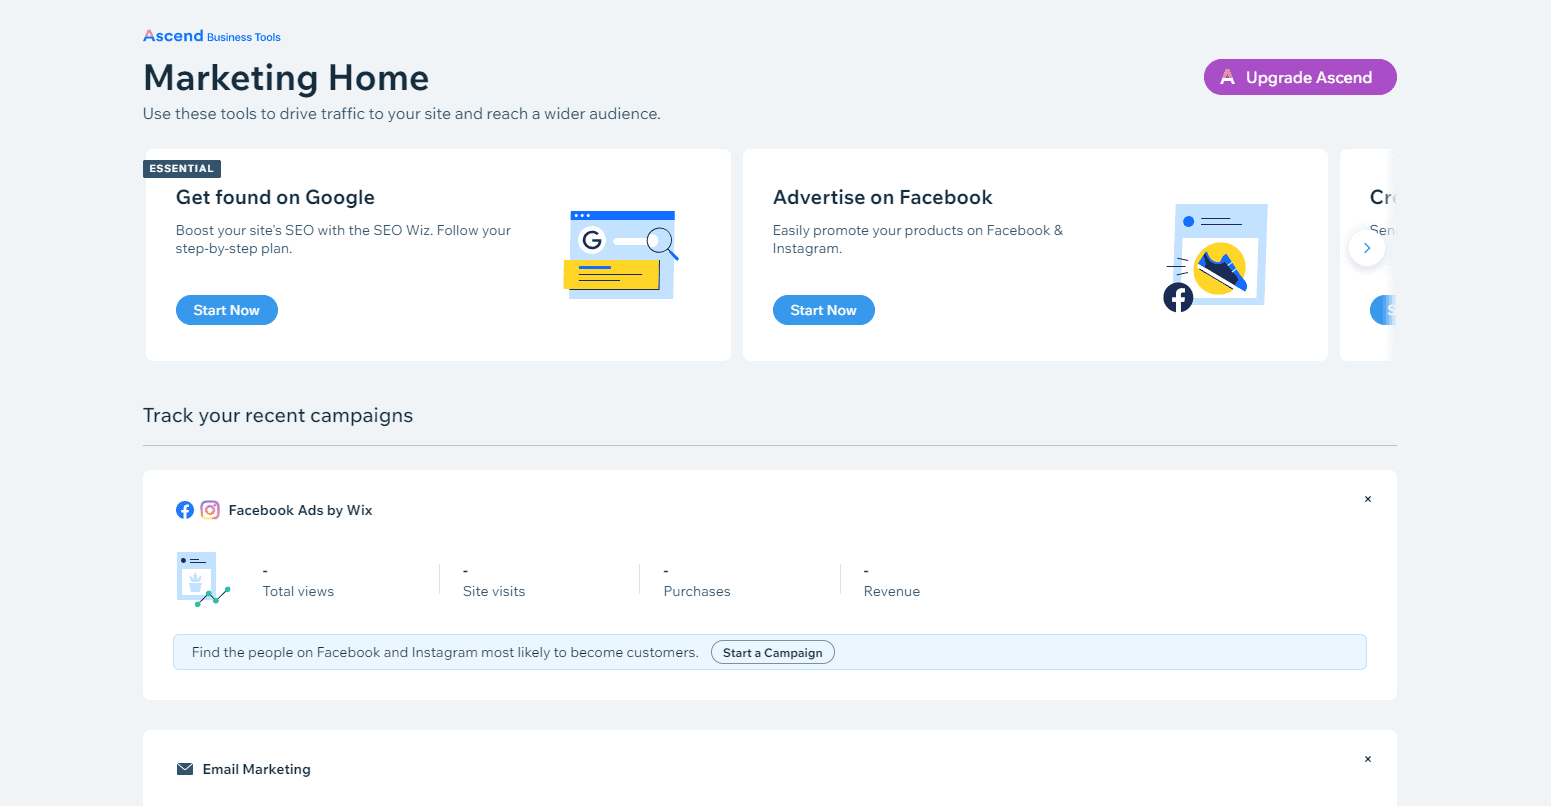The image size is (1551, 806).
Task: Click the campaign chart illustration icon
Action: point(203,579)
